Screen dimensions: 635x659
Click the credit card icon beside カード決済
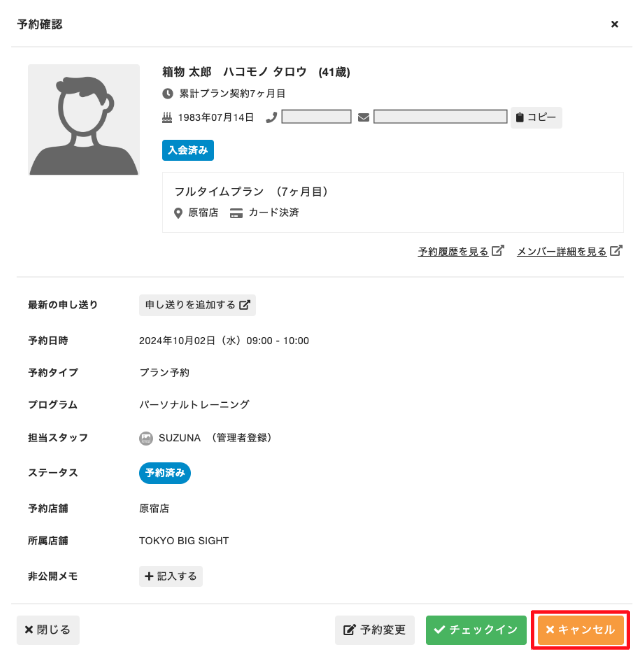pyautogui.click(x=236, y=213)
